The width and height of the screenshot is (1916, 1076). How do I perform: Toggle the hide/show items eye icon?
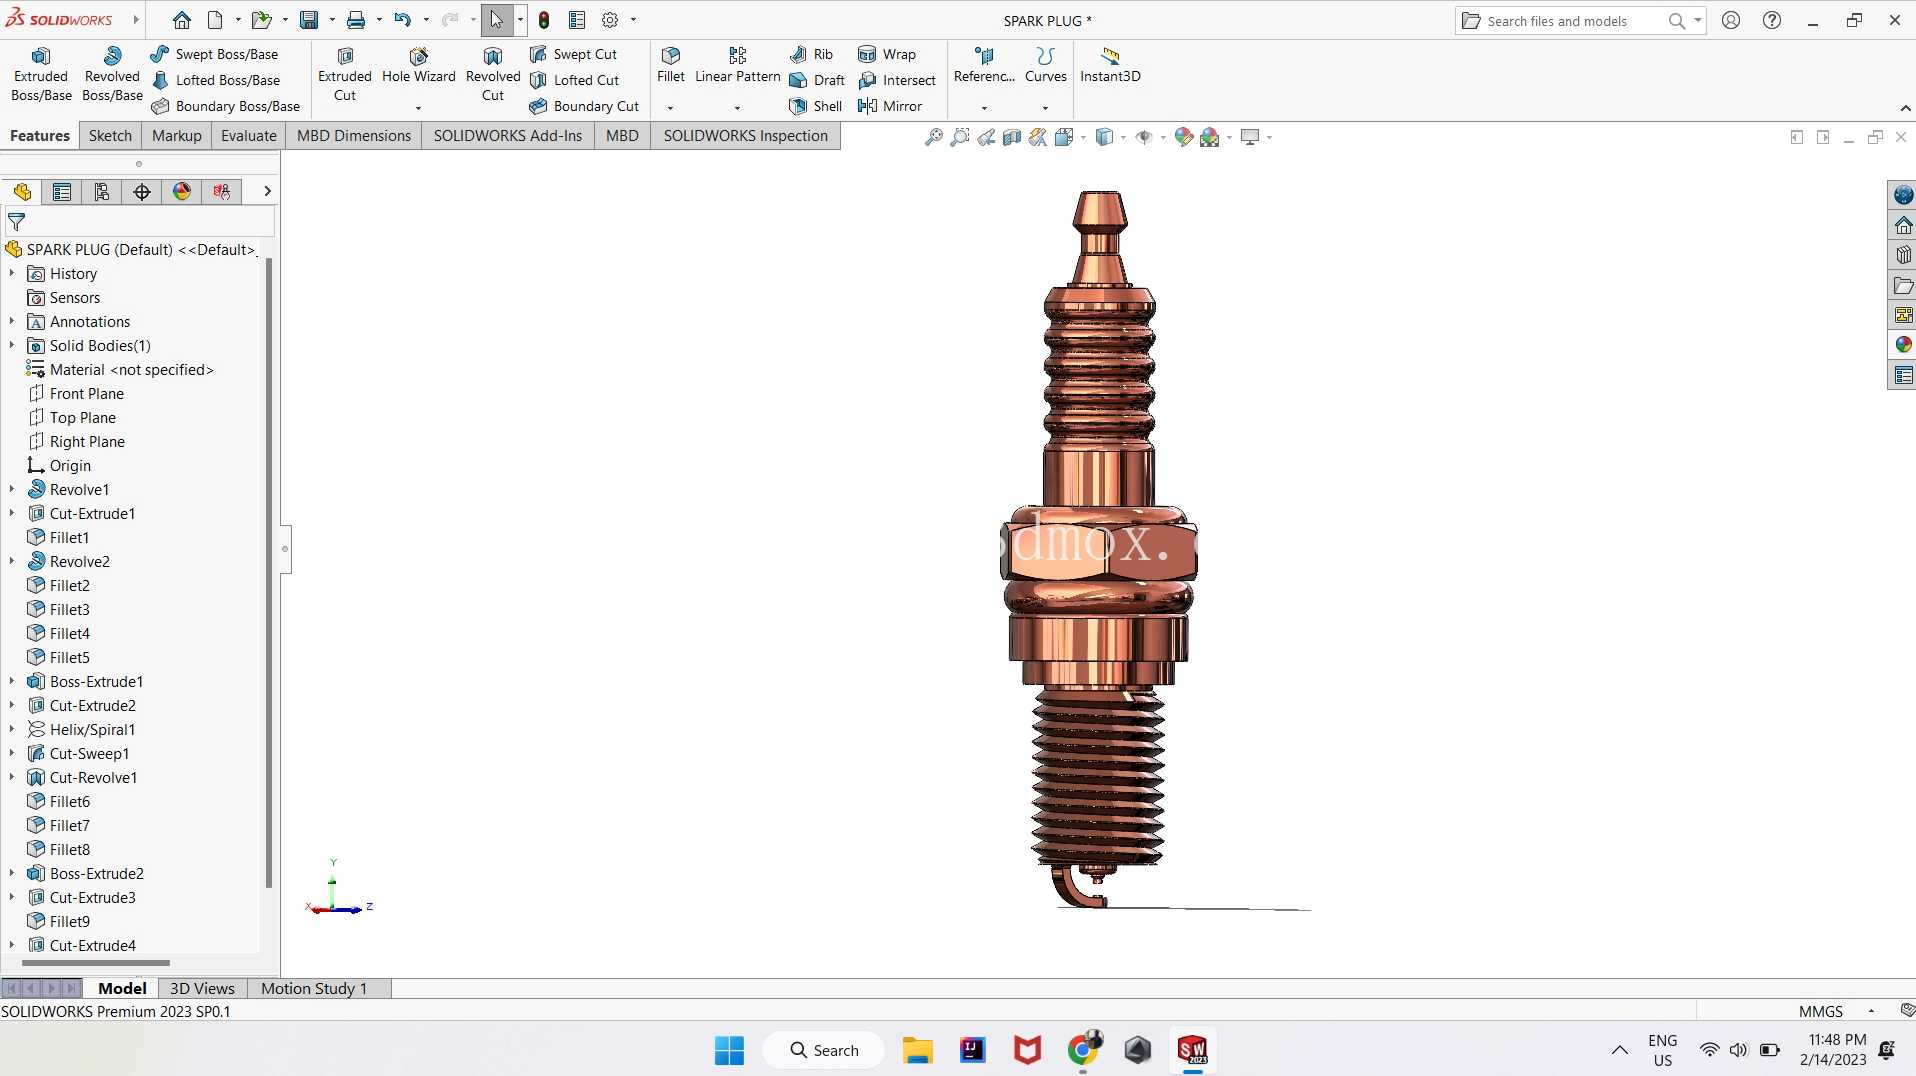coord(1144,137)
